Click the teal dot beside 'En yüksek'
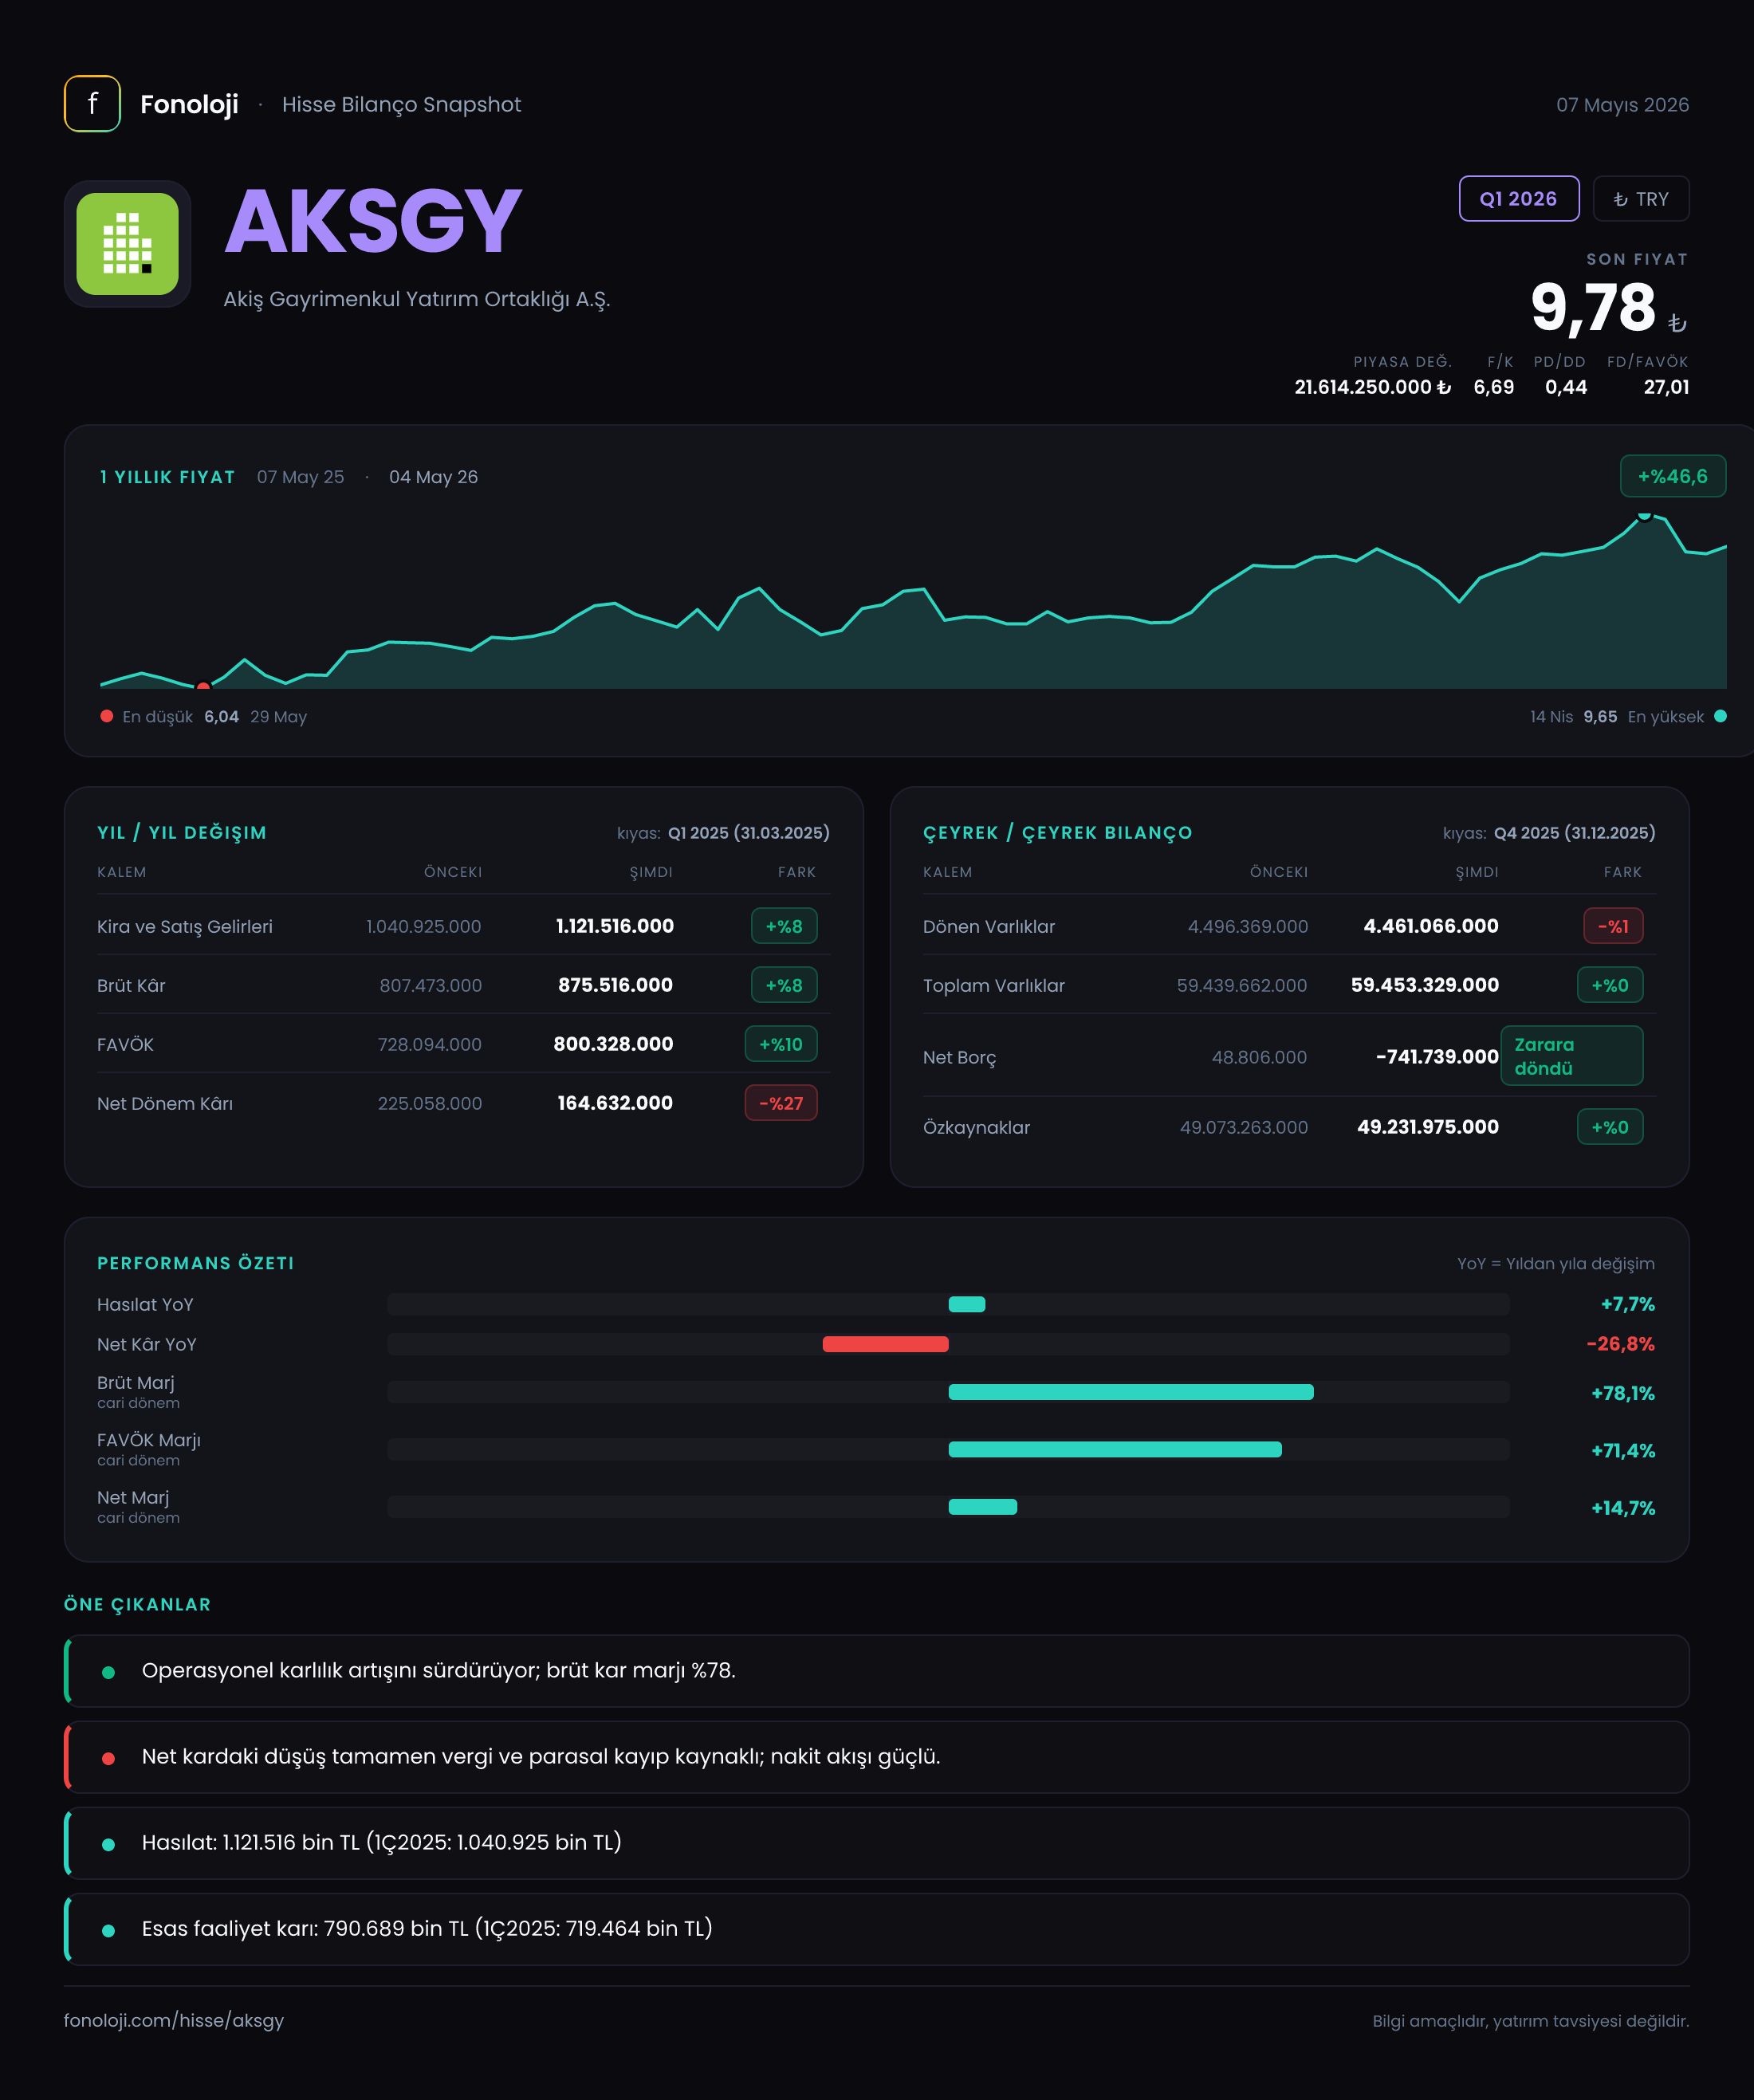Screen dimensions: 1754x2100 (1720, 716)
